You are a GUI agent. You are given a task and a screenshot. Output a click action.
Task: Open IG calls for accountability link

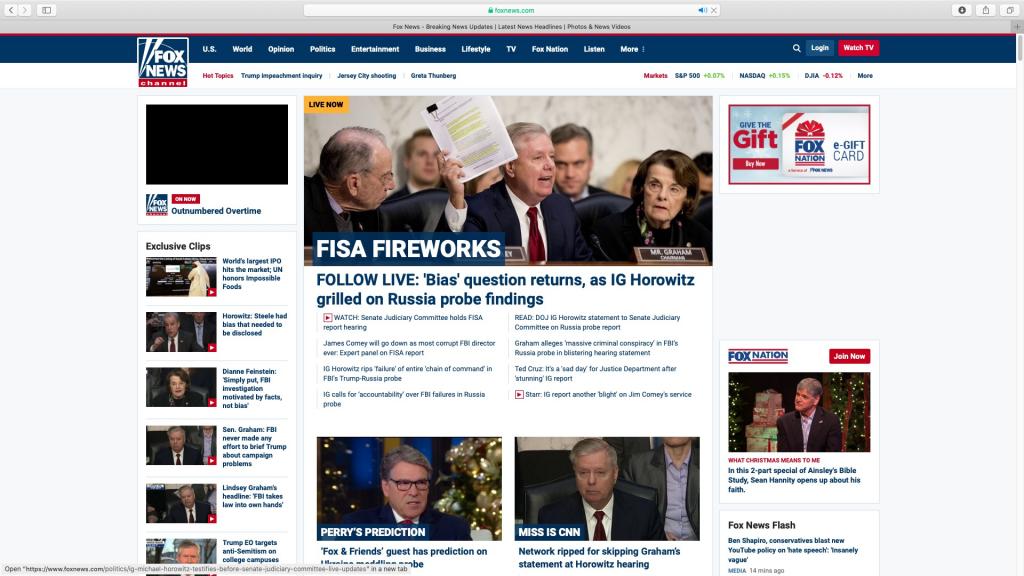pos(404,399)
